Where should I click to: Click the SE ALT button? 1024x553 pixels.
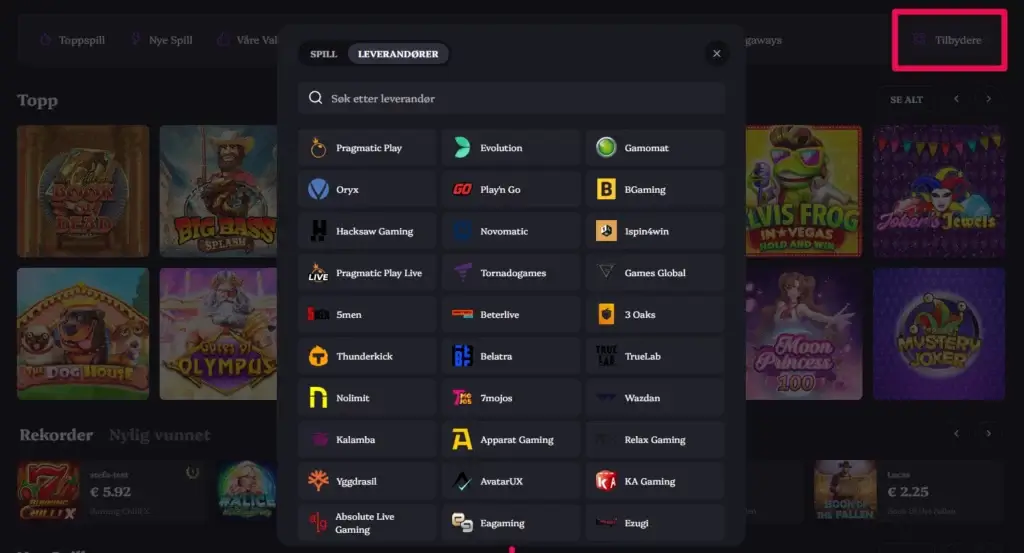[x=906, y=100]
